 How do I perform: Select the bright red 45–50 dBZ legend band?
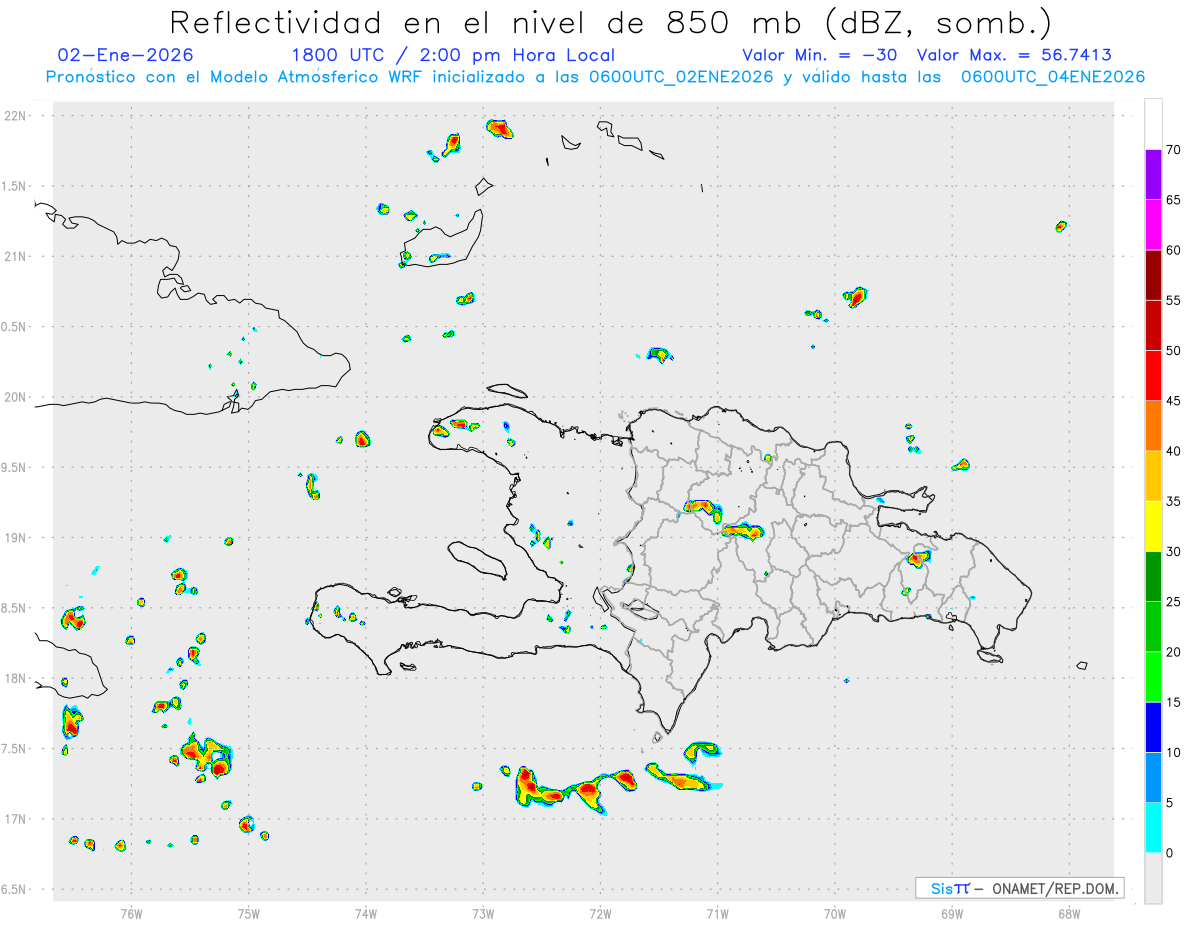(1153, 375)
